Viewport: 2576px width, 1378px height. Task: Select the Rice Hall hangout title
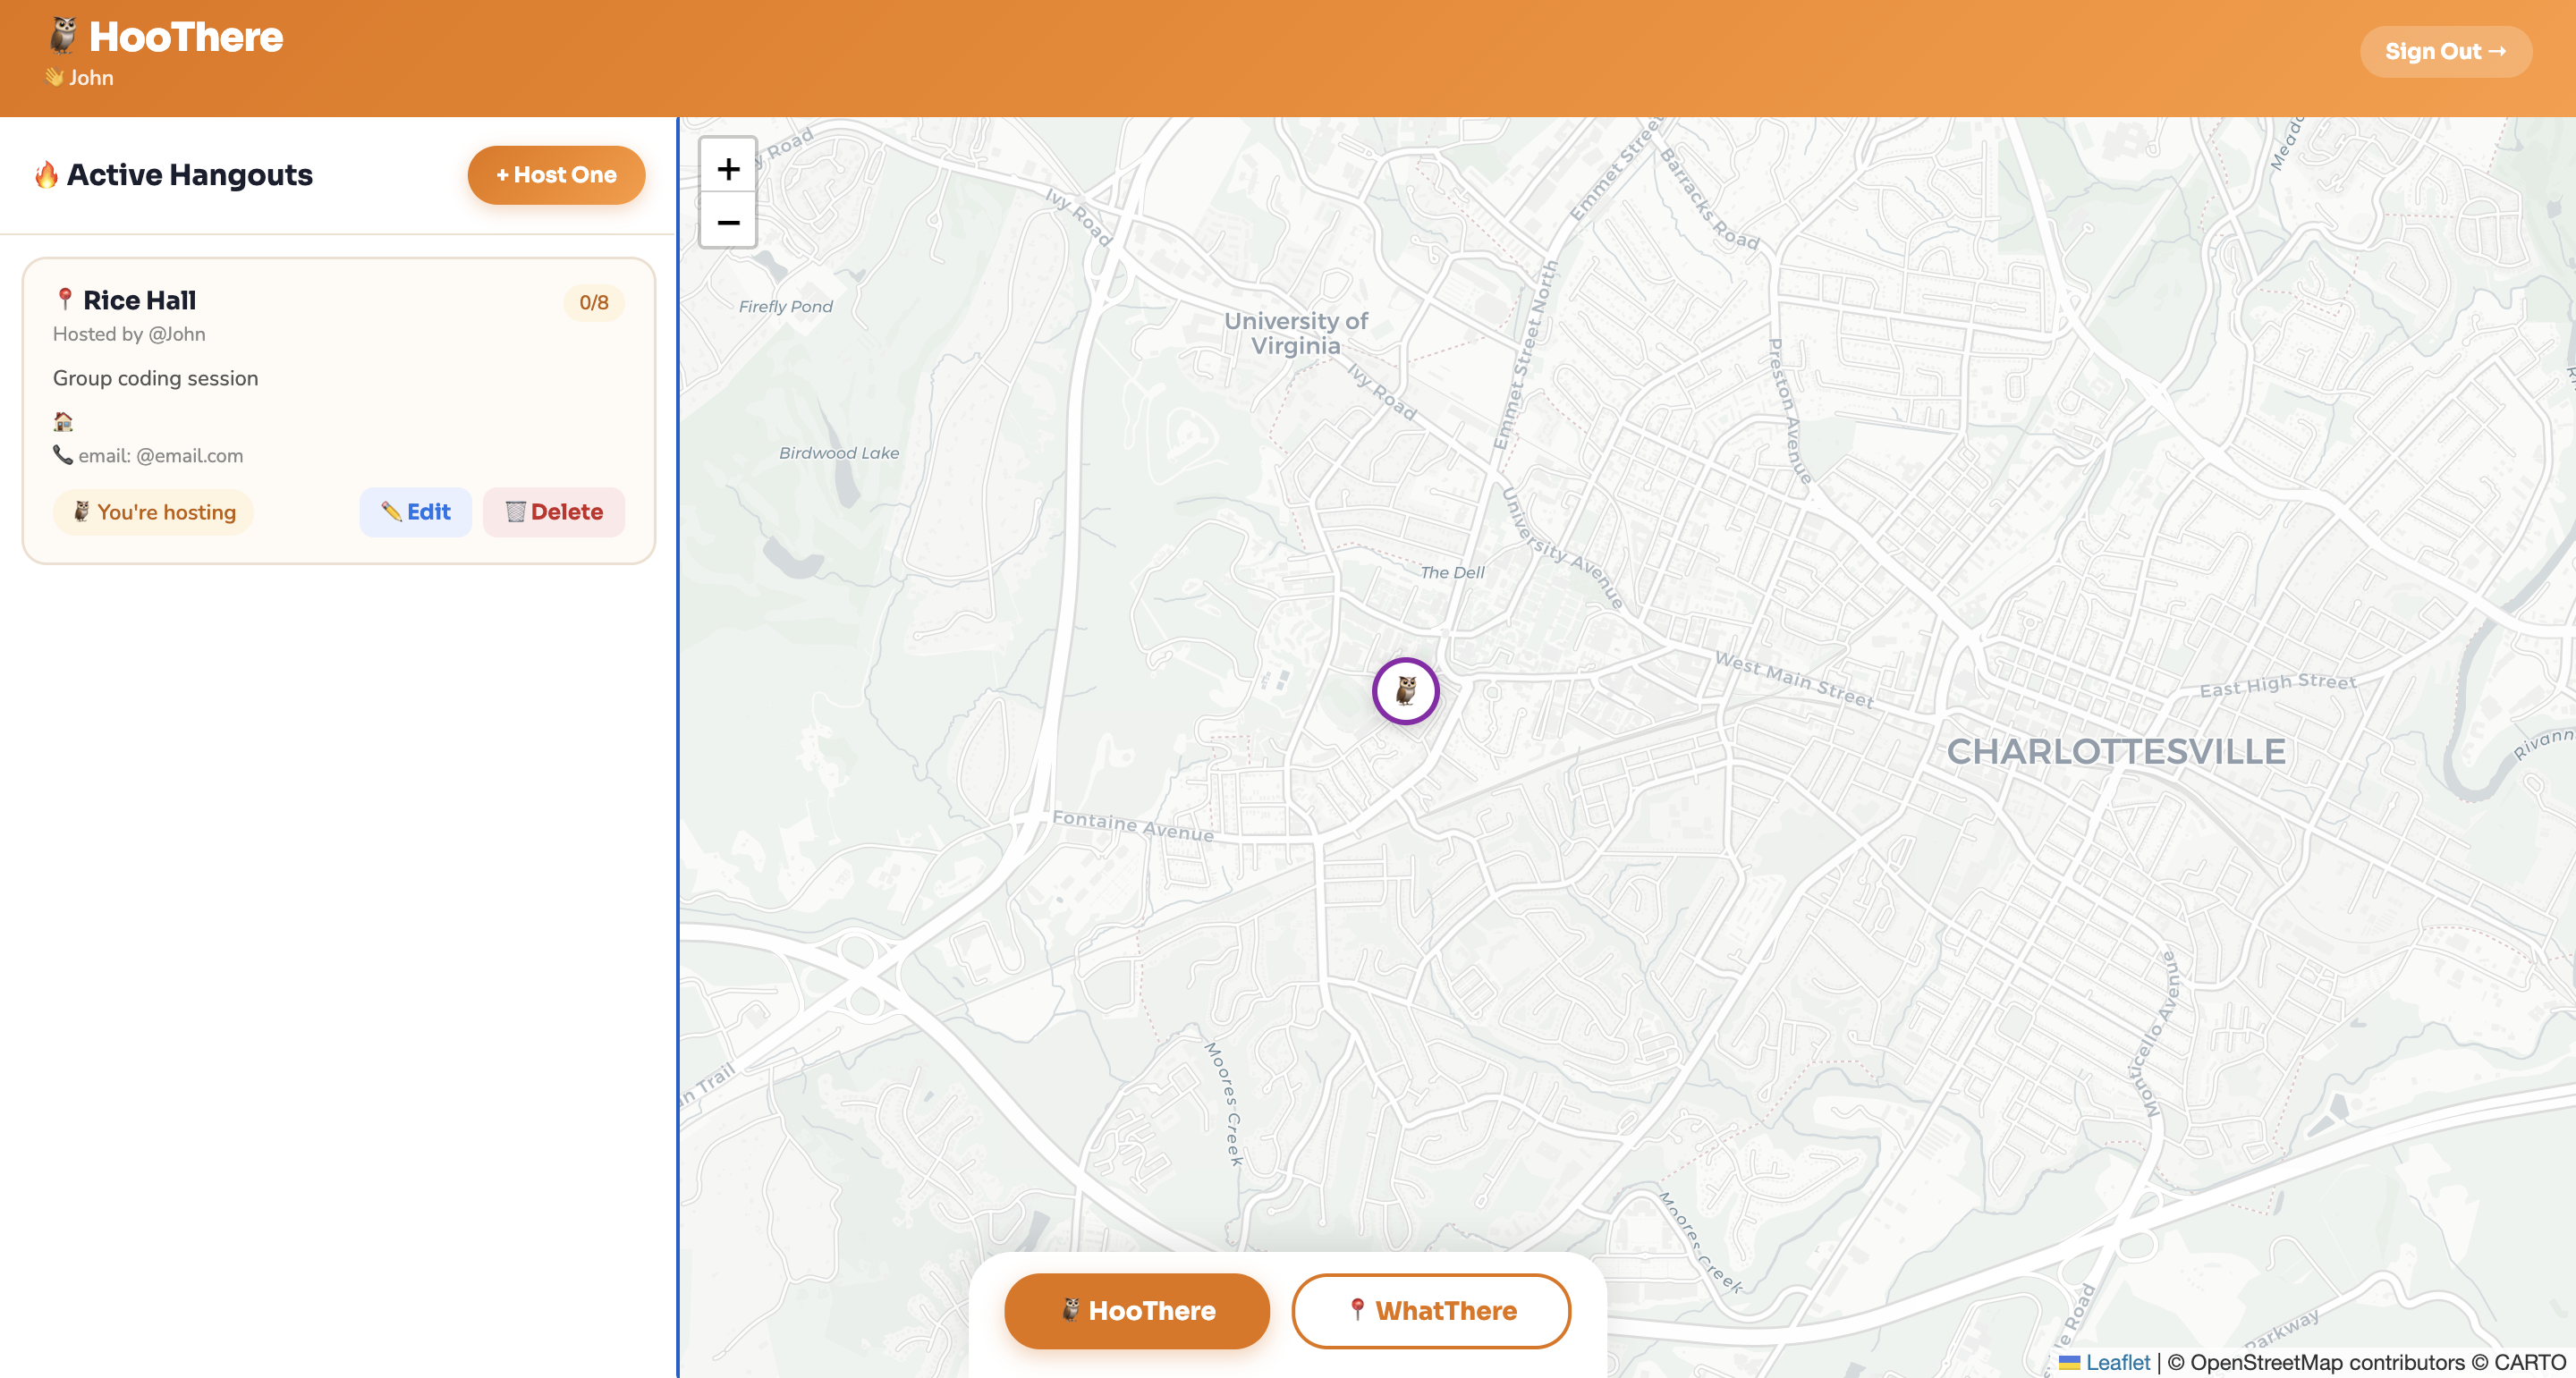(139, 300)
